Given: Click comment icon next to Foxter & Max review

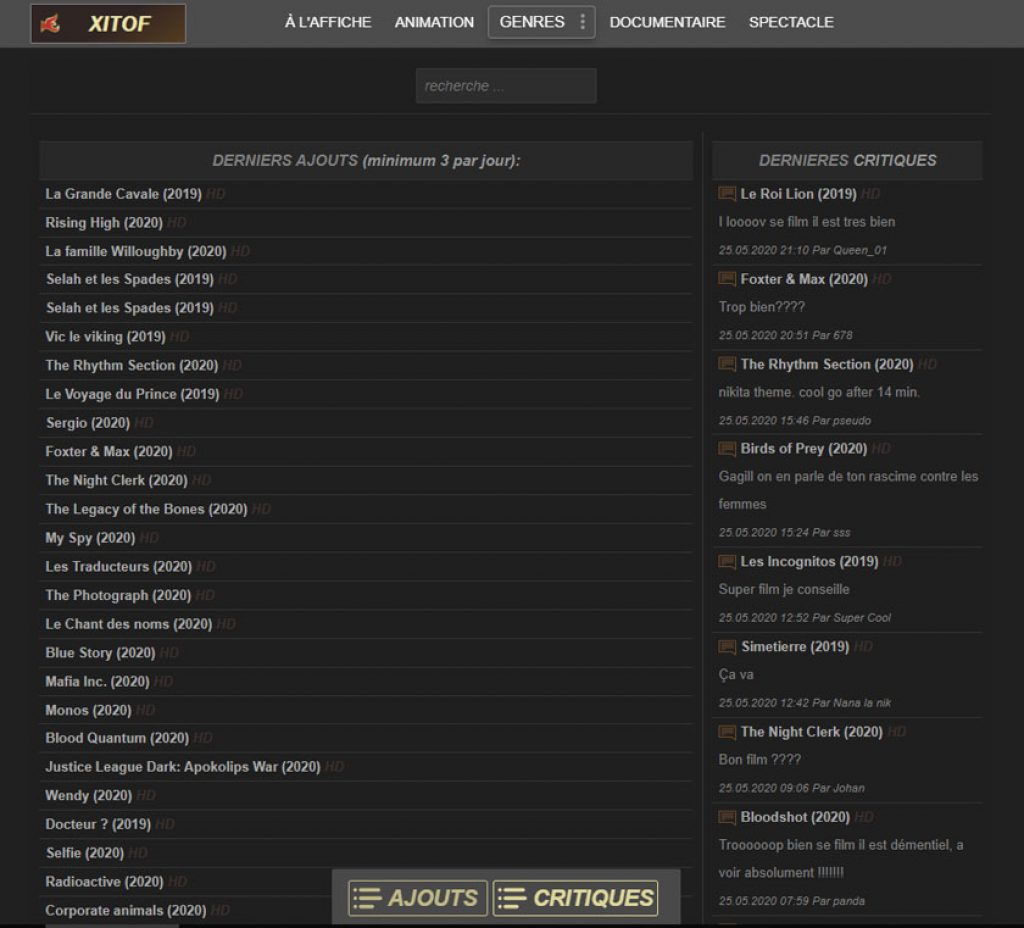Looking at the screenshot, I should [x=727, y=279].
